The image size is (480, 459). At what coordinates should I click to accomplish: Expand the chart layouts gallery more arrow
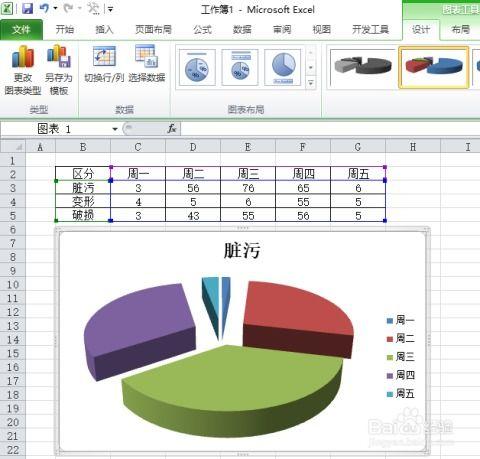[311, 83]
